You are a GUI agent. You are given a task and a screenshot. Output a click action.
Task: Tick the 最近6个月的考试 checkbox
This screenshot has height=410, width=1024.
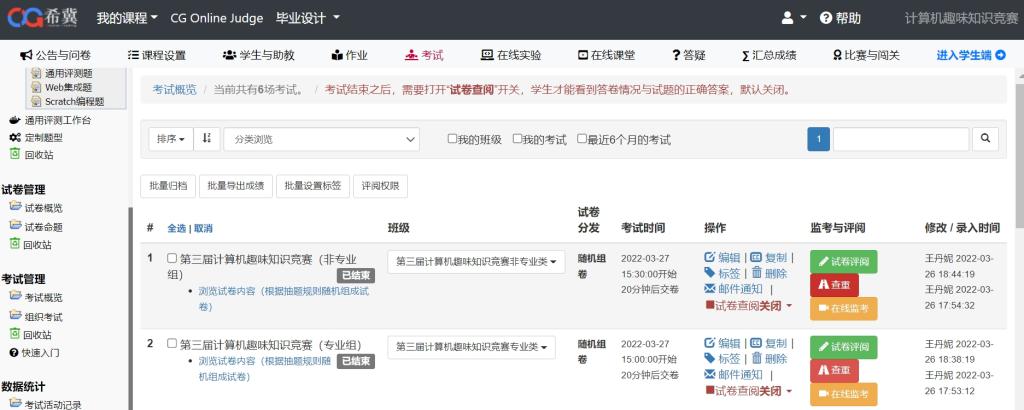point(582,139)
